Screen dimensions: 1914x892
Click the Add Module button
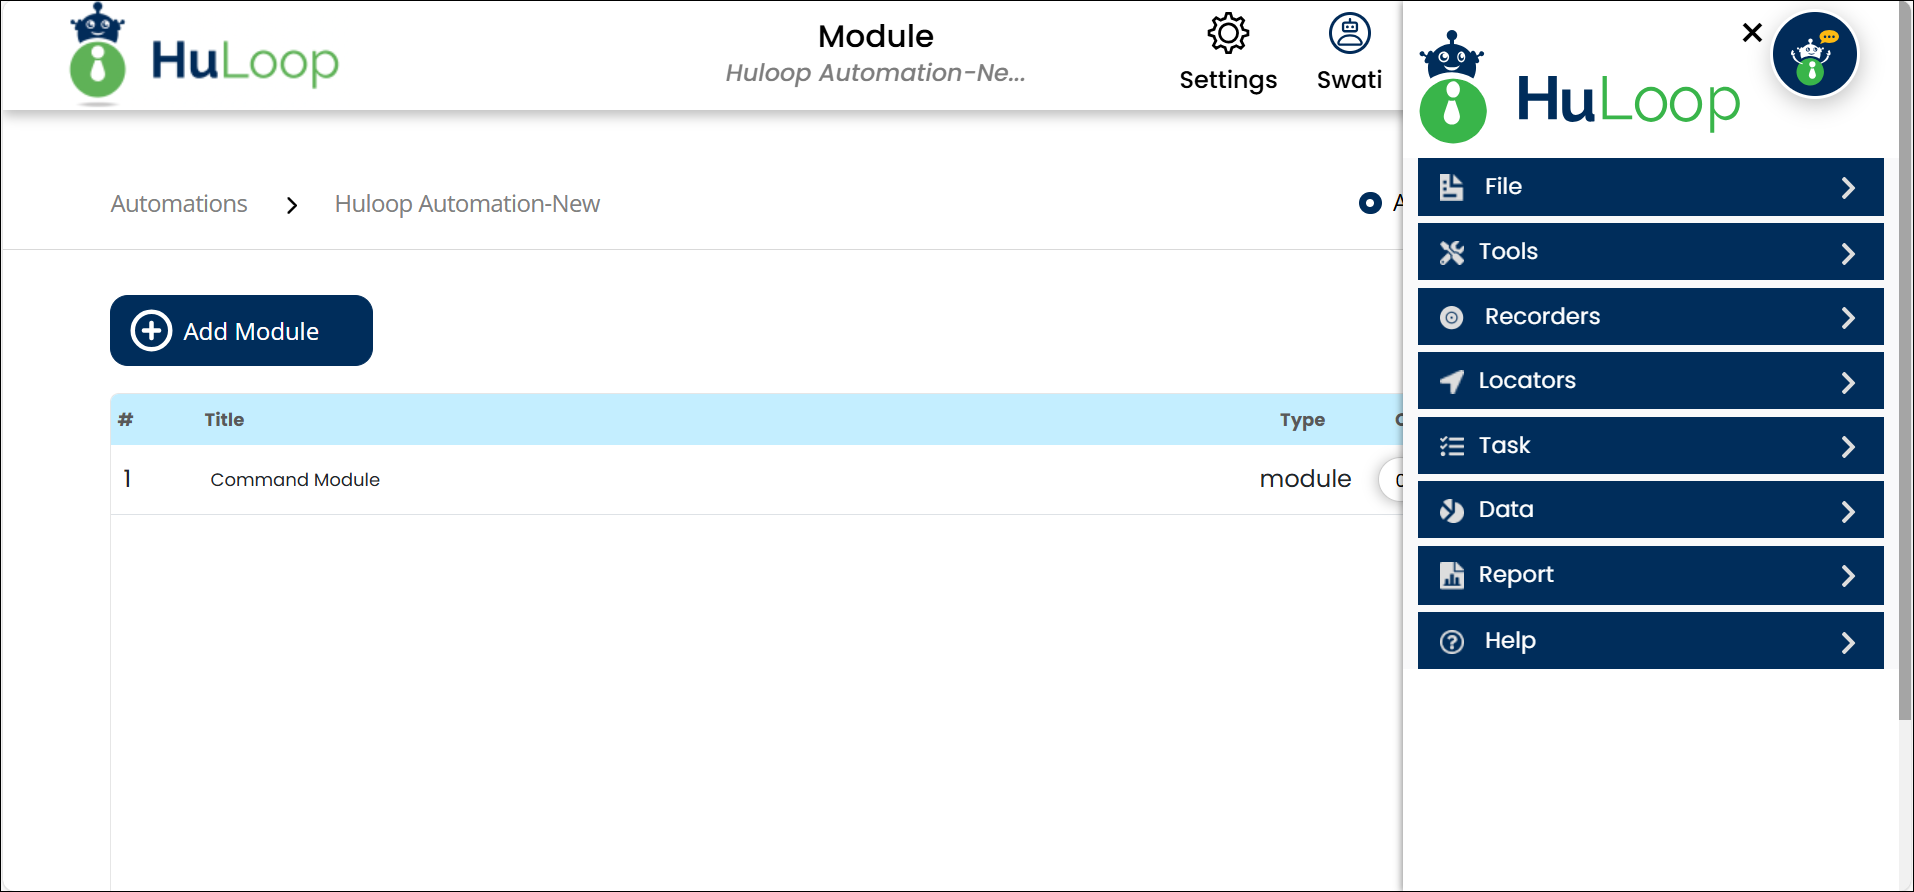241,331
